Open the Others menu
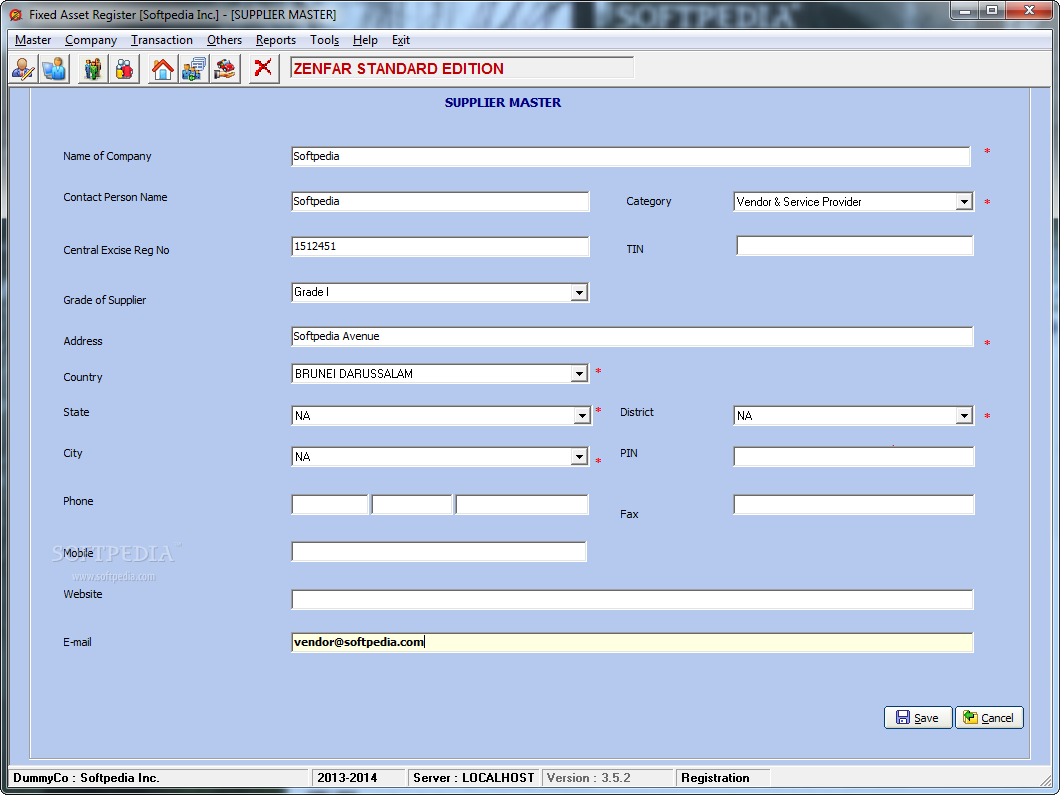Screen dimensions: 1060x795 coord(224,40)
